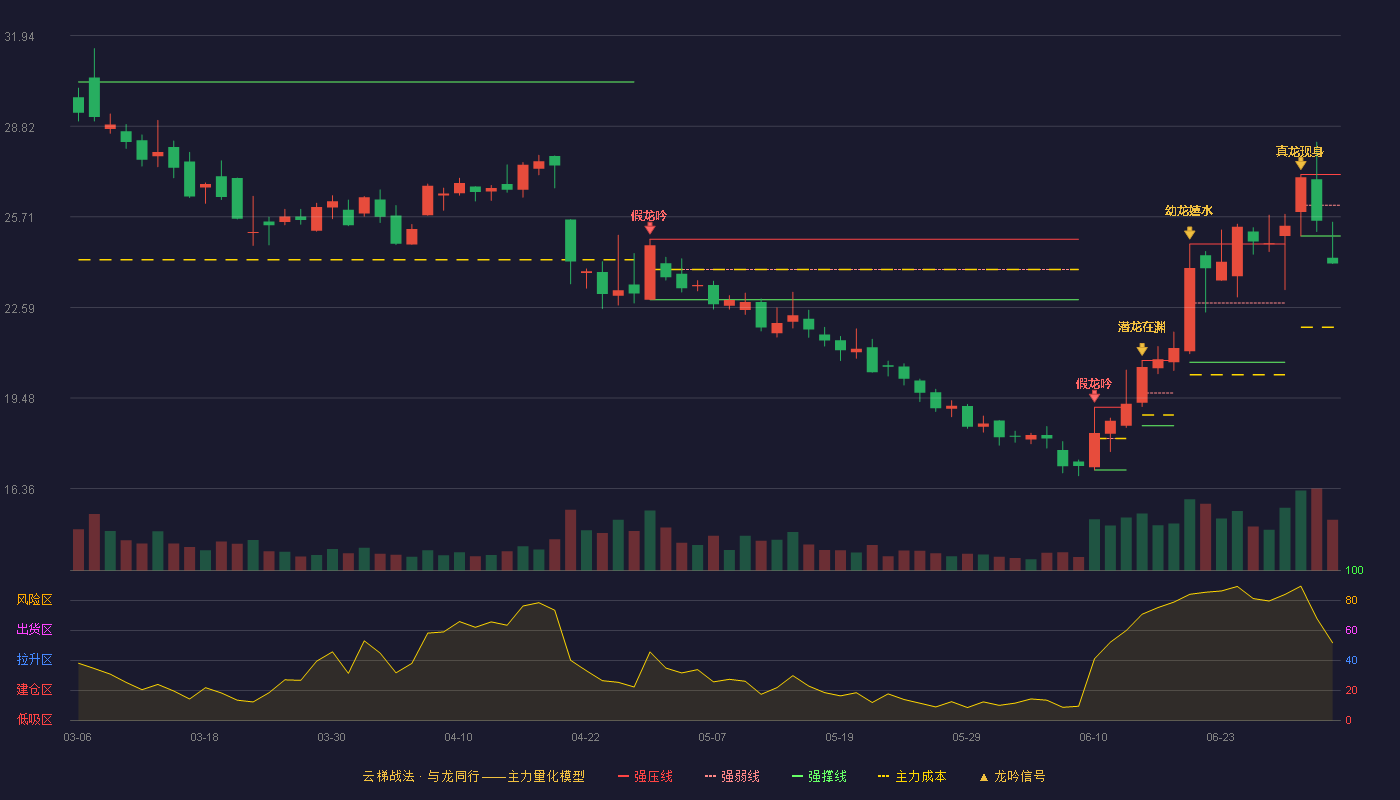Select the 低吸区 zone label

(x=35, y=719)
